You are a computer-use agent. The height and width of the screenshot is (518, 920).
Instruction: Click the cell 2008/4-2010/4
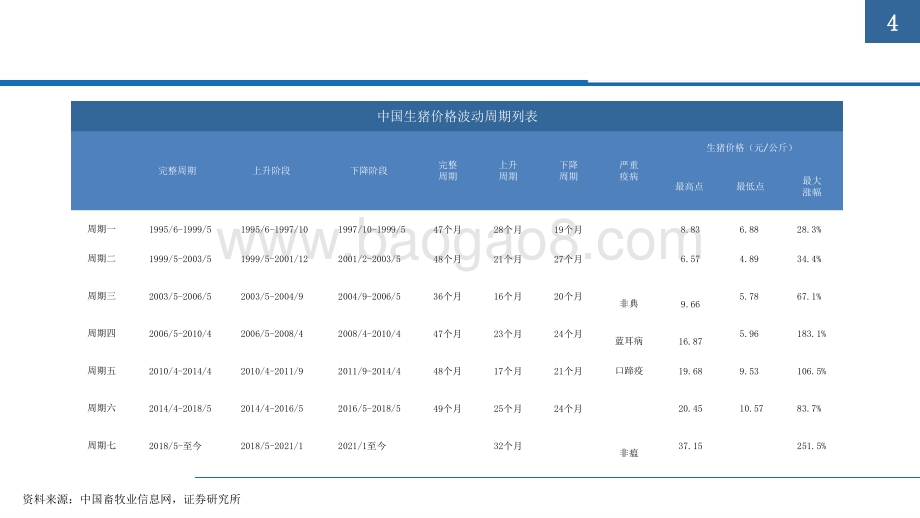click(369, 334)
